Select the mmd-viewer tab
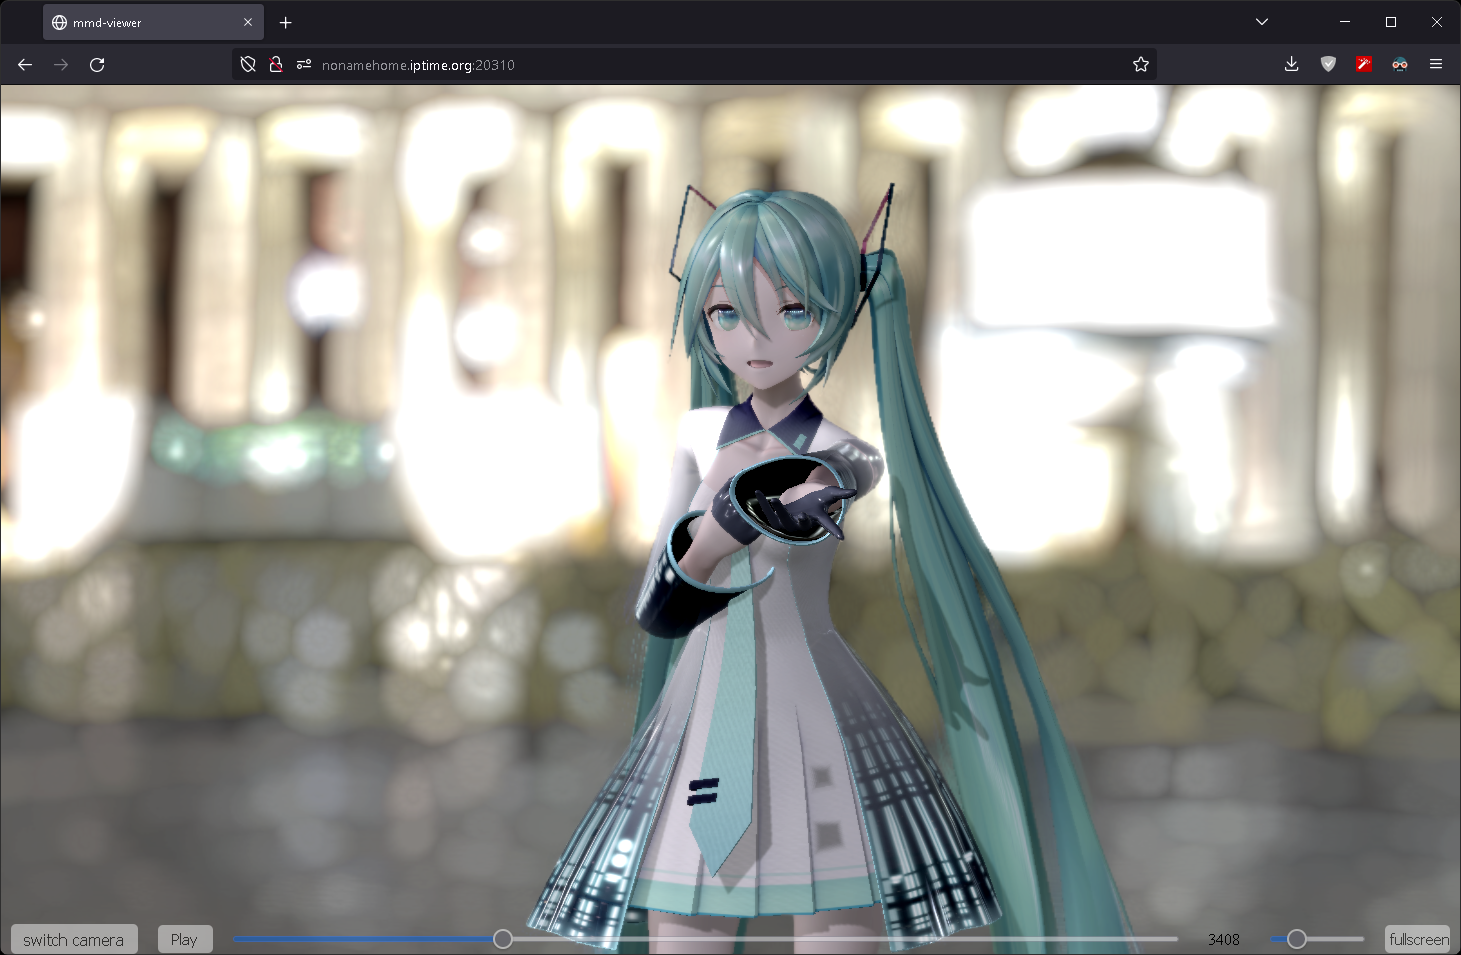1461x955 pixels. [153, 22]
